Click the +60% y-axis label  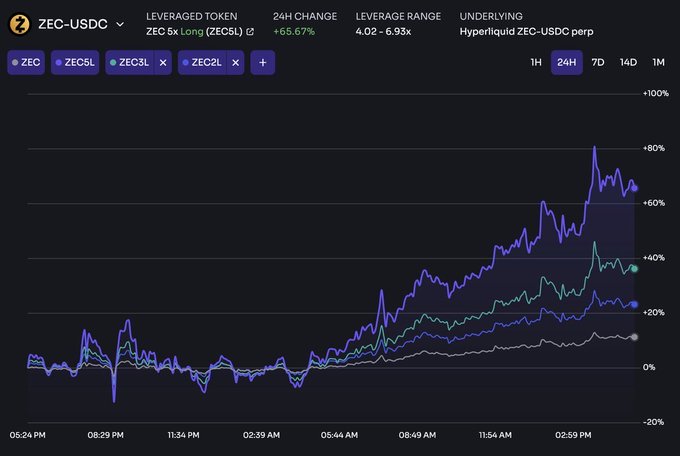coord(654,203)
